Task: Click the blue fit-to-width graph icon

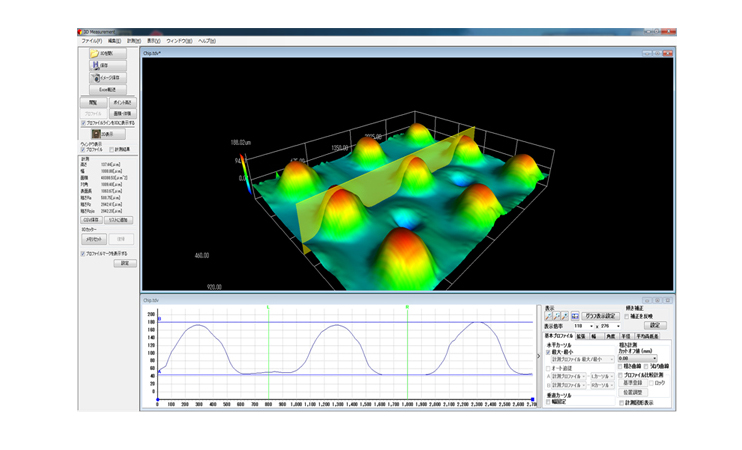Action: click(575, 316)
